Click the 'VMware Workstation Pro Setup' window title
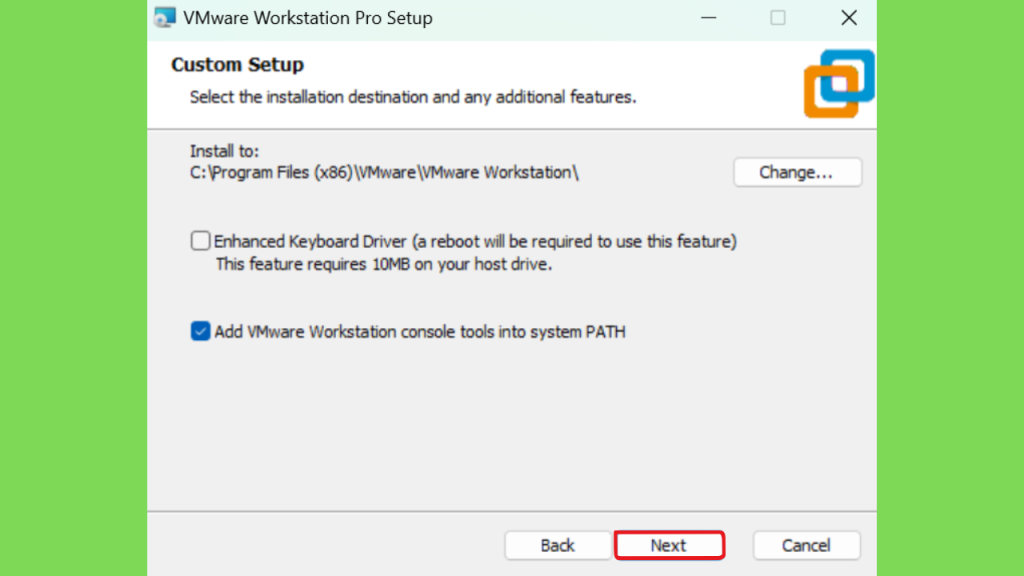Image resolution: width=1024 pixels, height=576 pixels. [308, 18]
